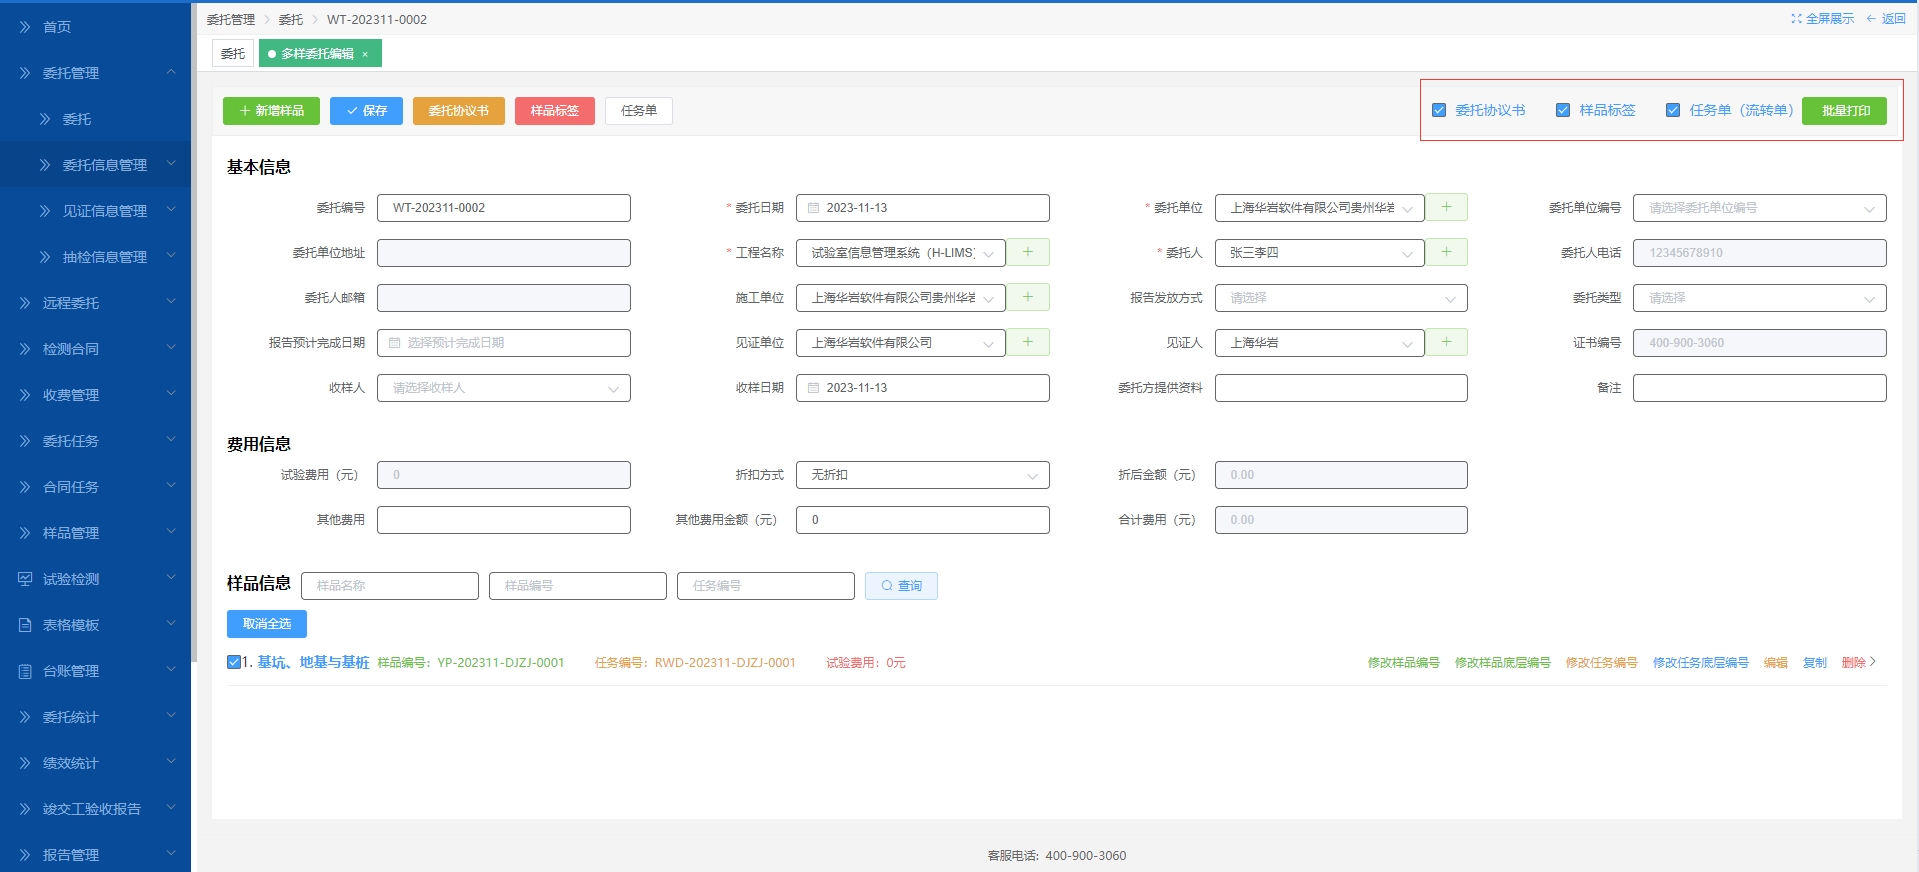Click the plus icon next to 工程名称
This screenshot has width=1919, height=872.
coord(1027,252)
